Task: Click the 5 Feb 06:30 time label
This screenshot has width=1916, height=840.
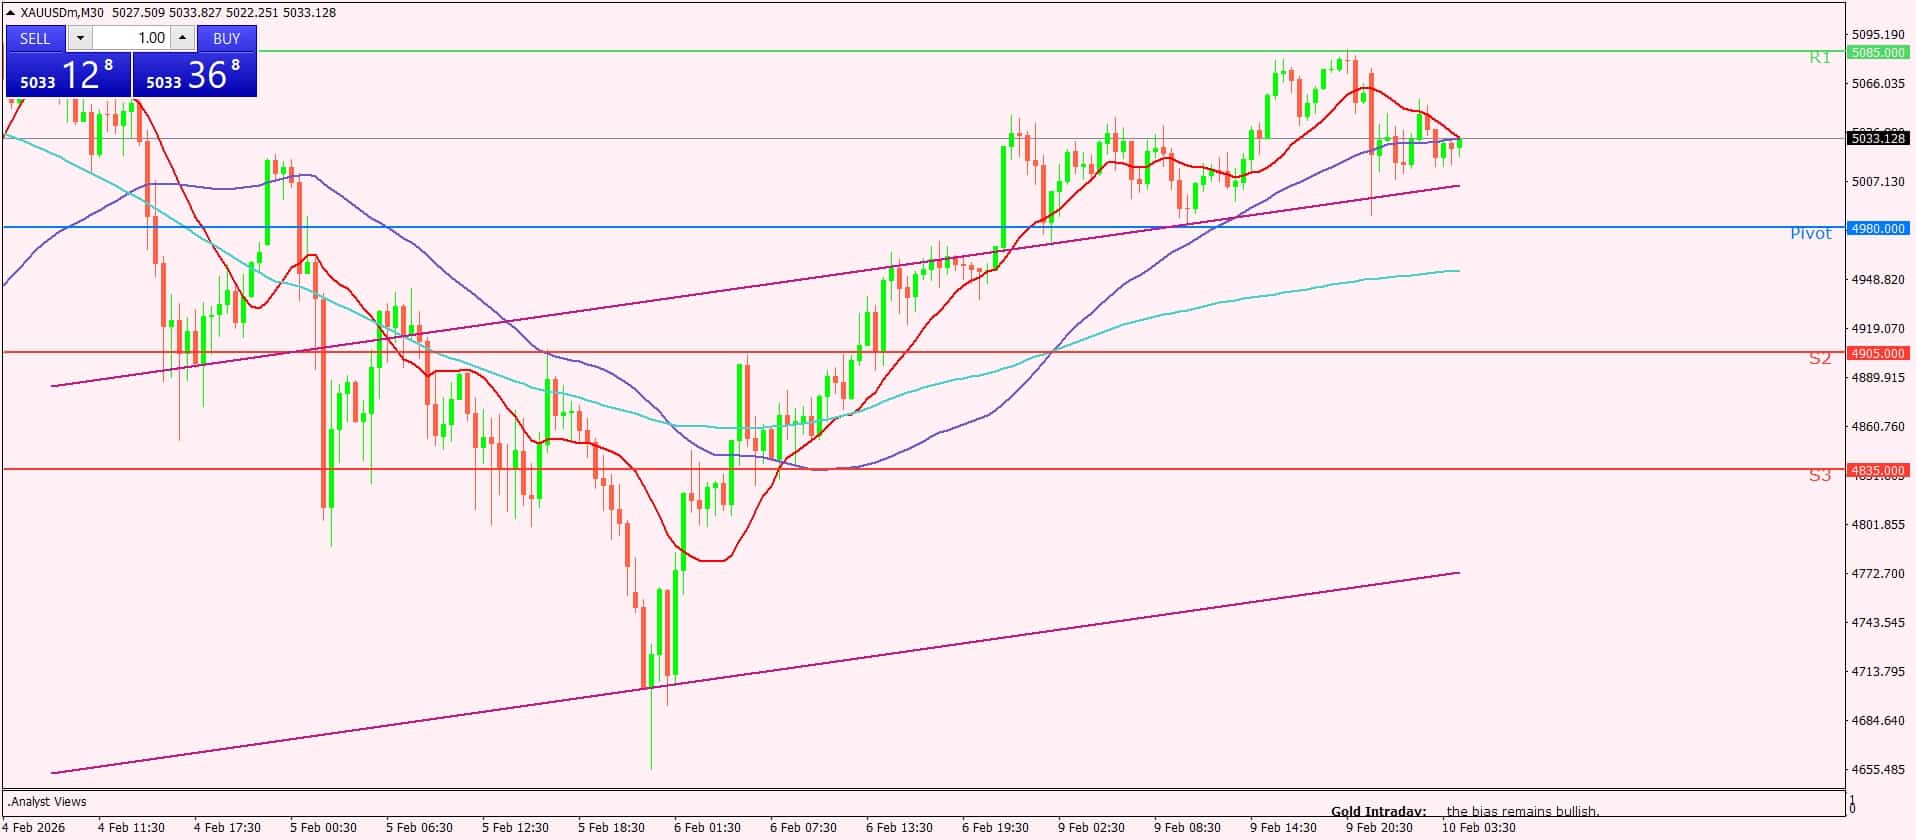Action: (x=419, y=827)
